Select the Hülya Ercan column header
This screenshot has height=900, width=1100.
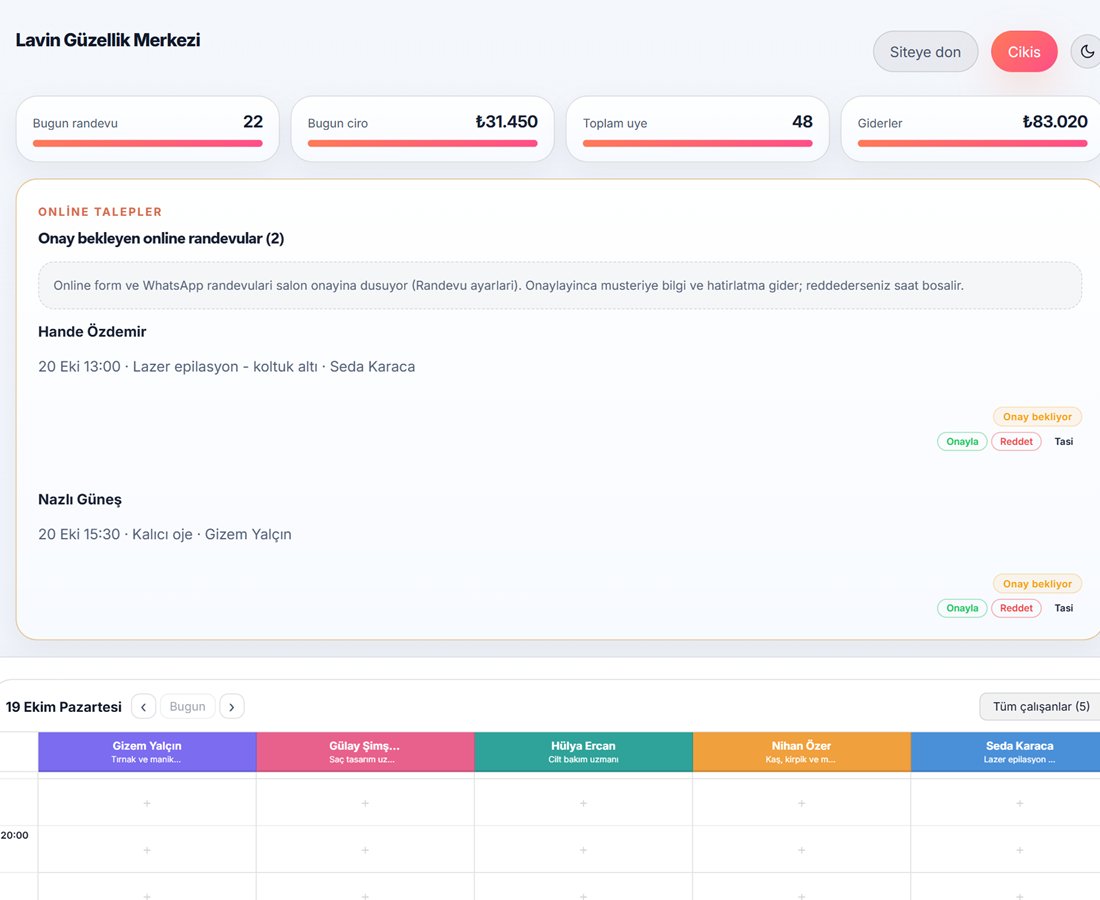[584, 751]
